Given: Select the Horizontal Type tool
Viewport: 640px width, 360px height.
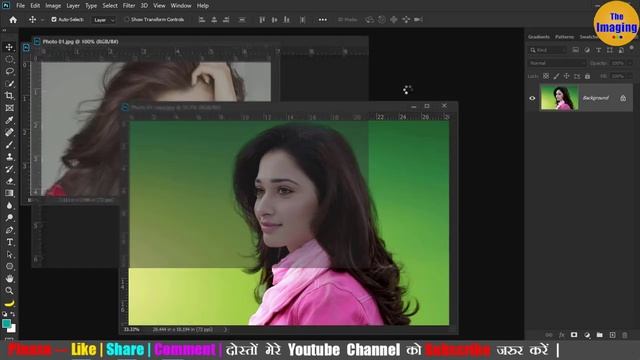Looking at the screenshot, I should (9, 242).
